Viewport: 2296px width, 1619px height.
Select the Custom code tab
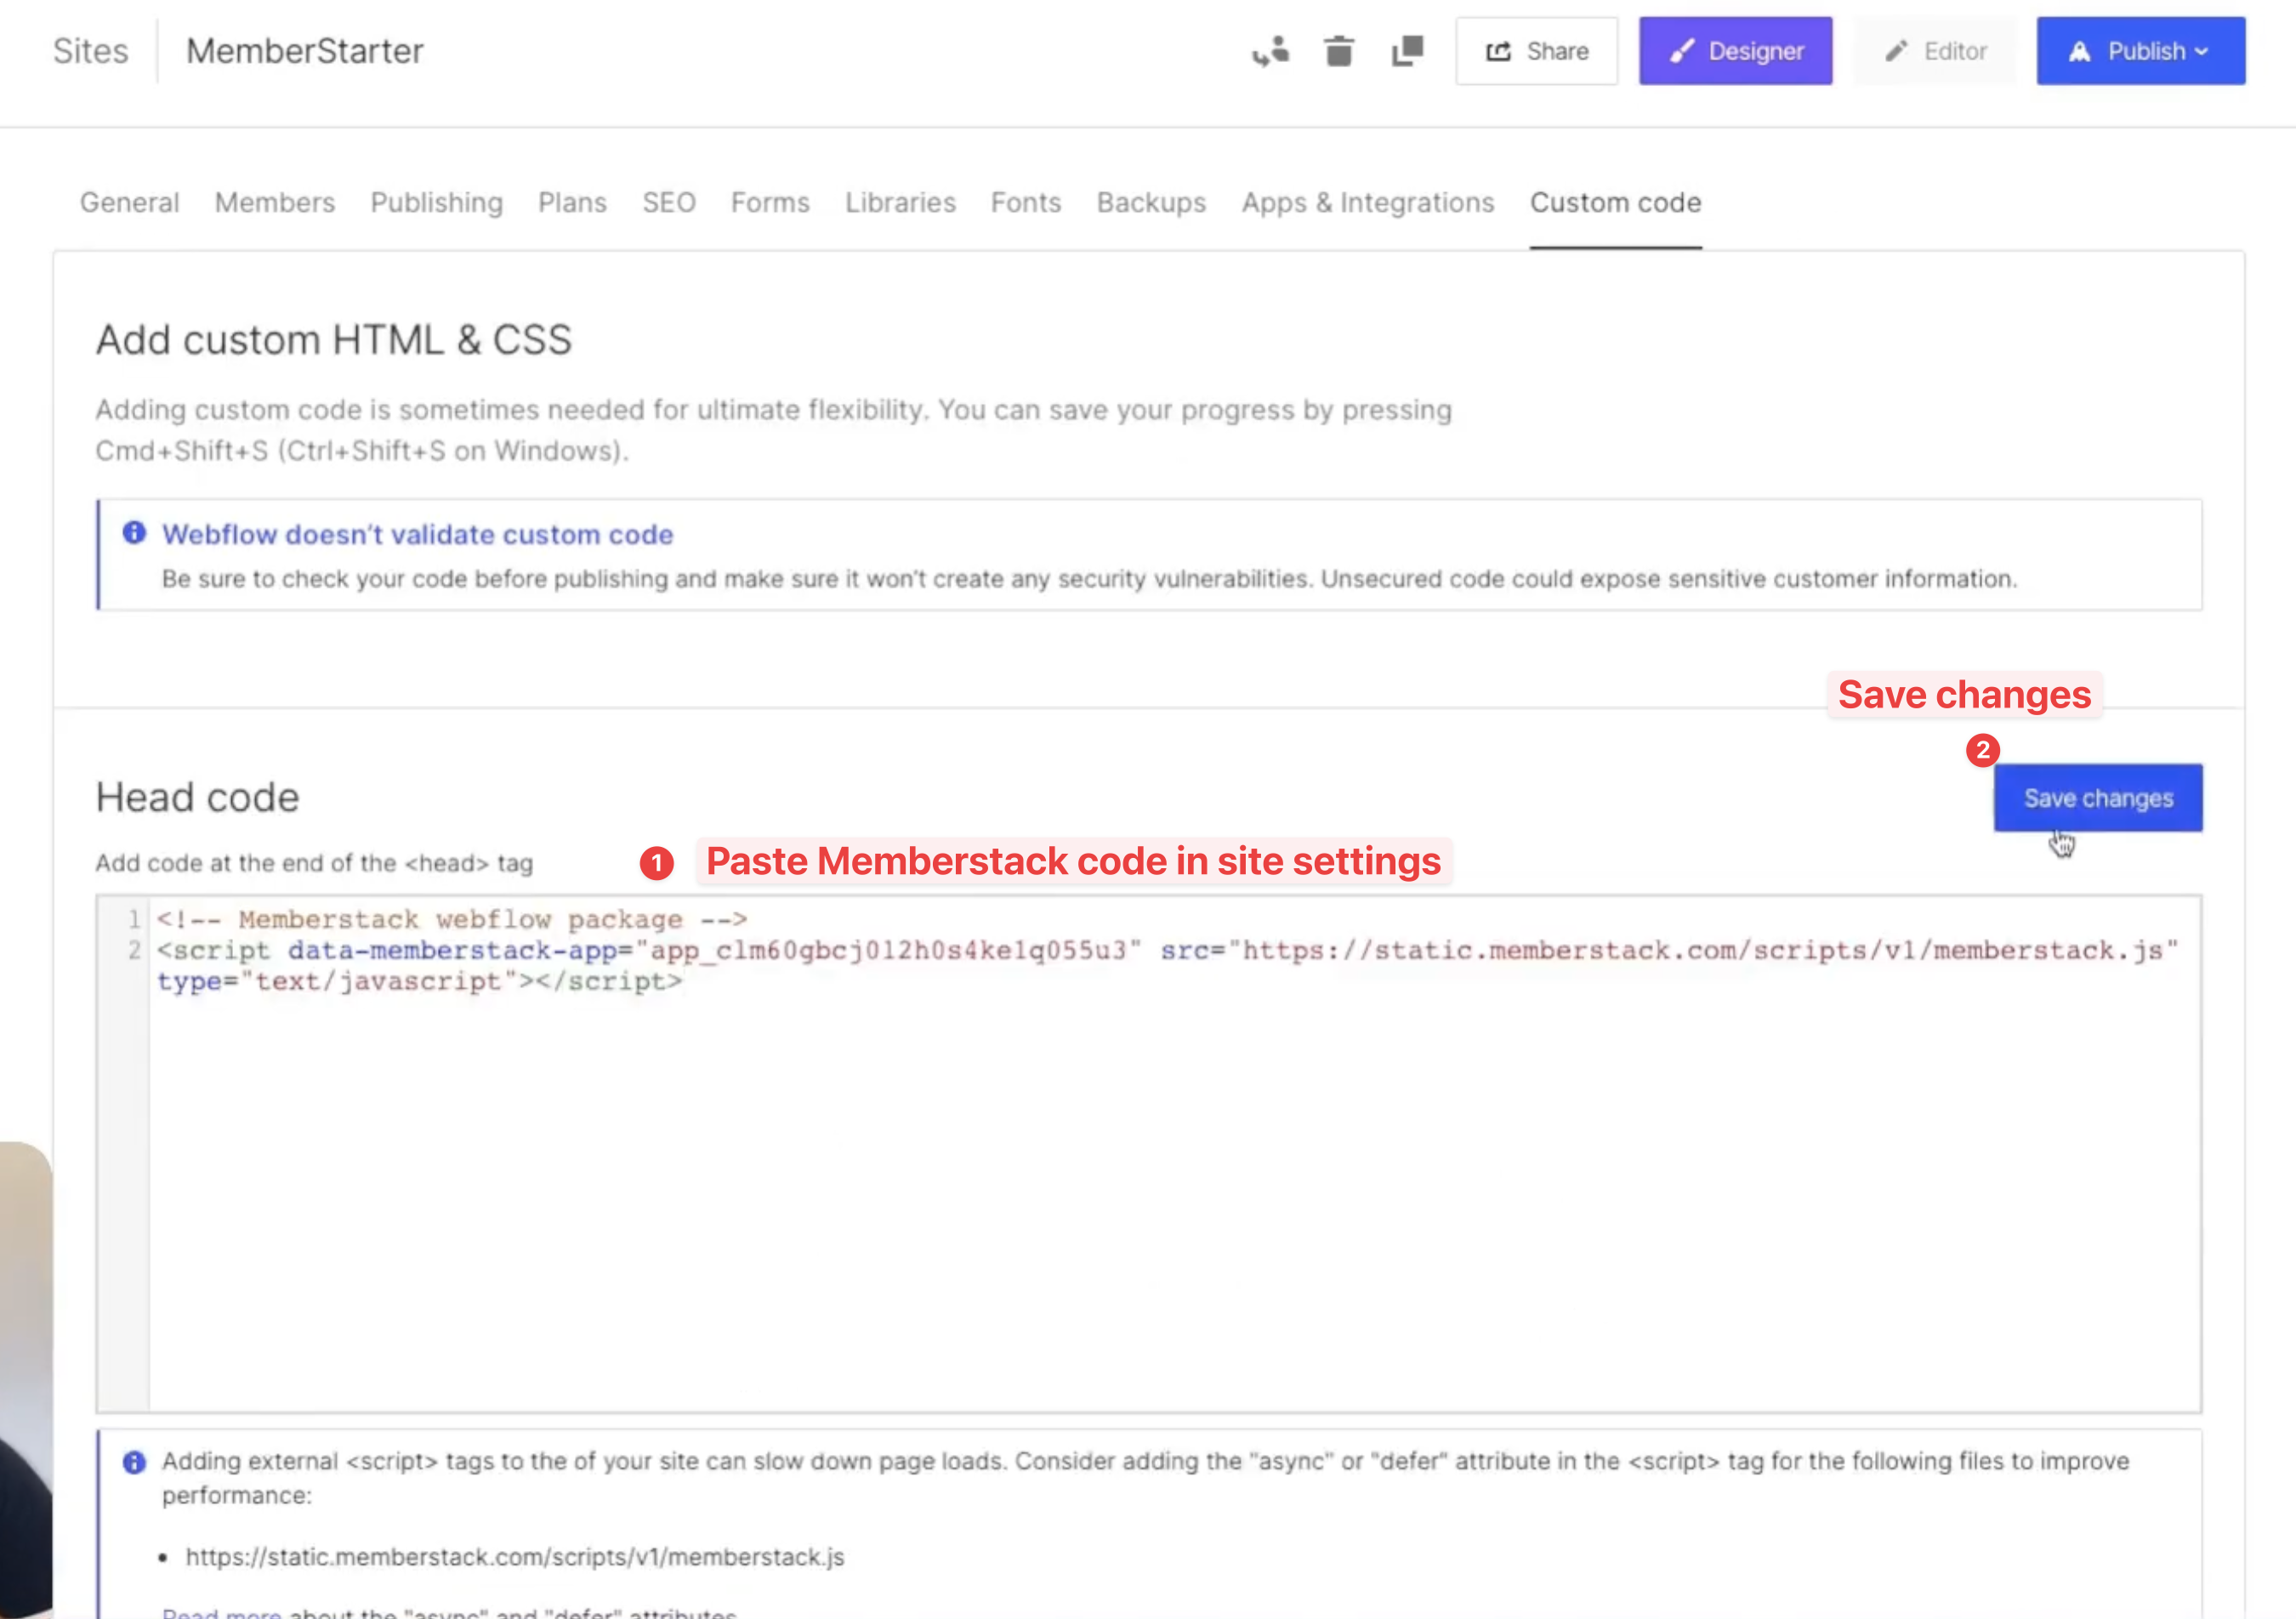[1615, 202]
